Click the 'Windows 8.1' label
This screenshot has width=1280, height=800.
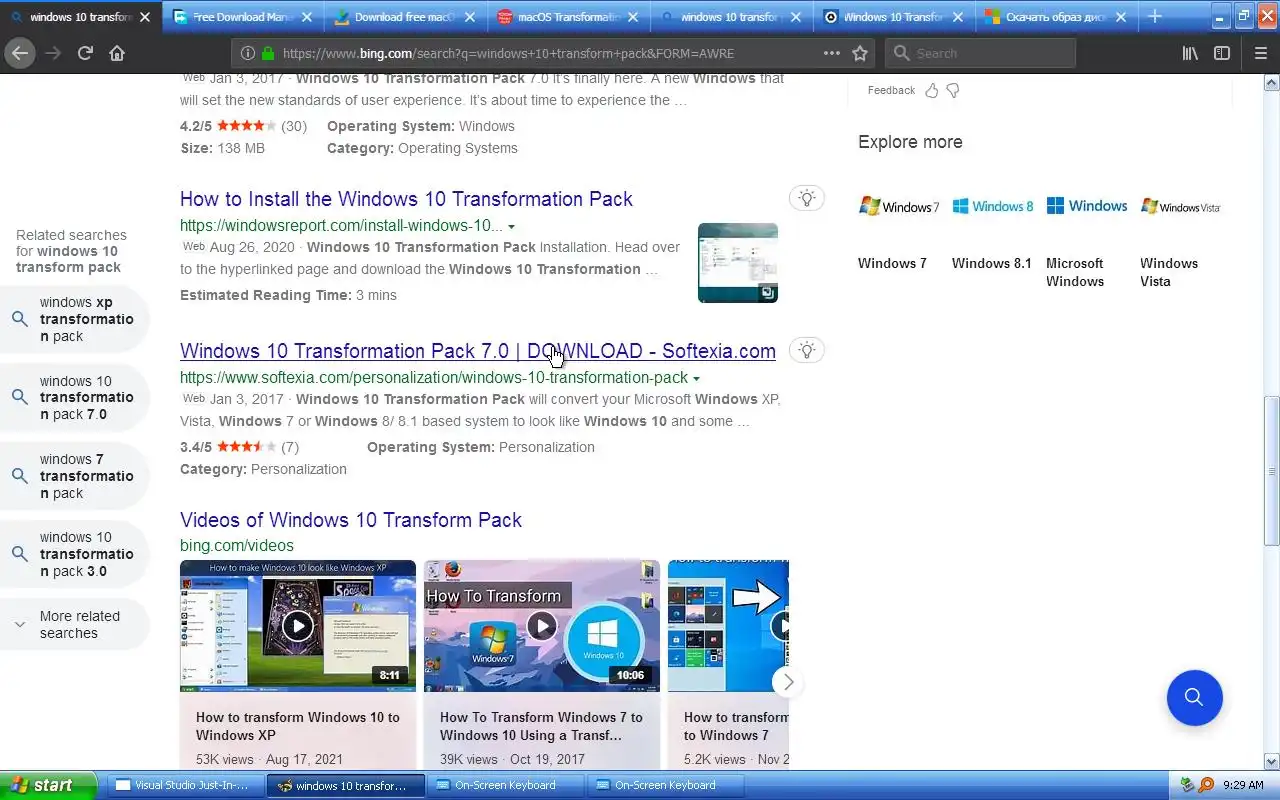click(x=991, y=263)
